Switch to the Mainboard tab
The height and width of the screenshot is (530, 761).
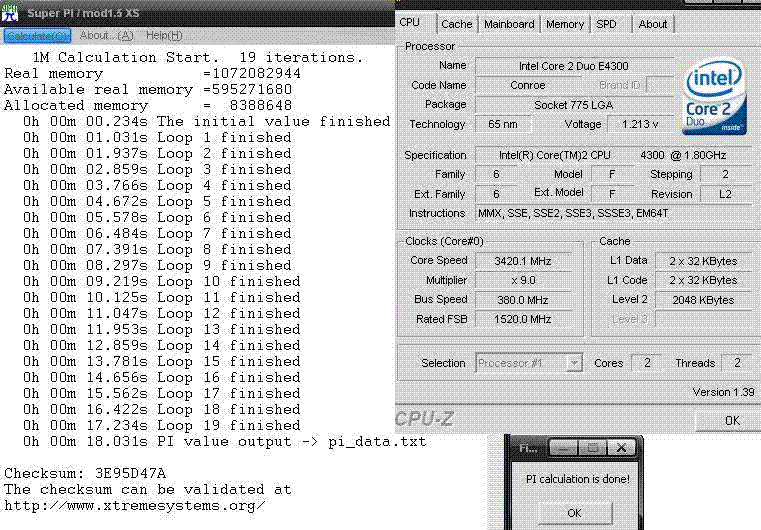(x=510, y=24)
